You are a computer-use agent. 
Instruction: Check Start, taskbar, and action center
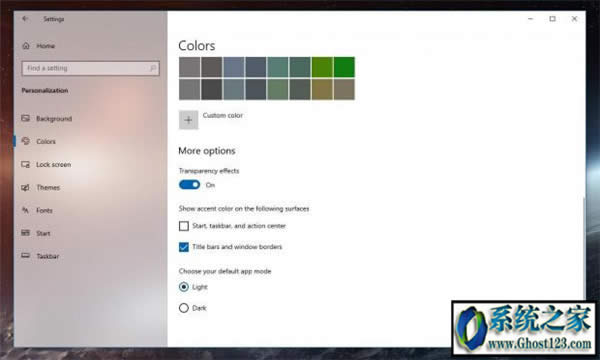point(184,226)
